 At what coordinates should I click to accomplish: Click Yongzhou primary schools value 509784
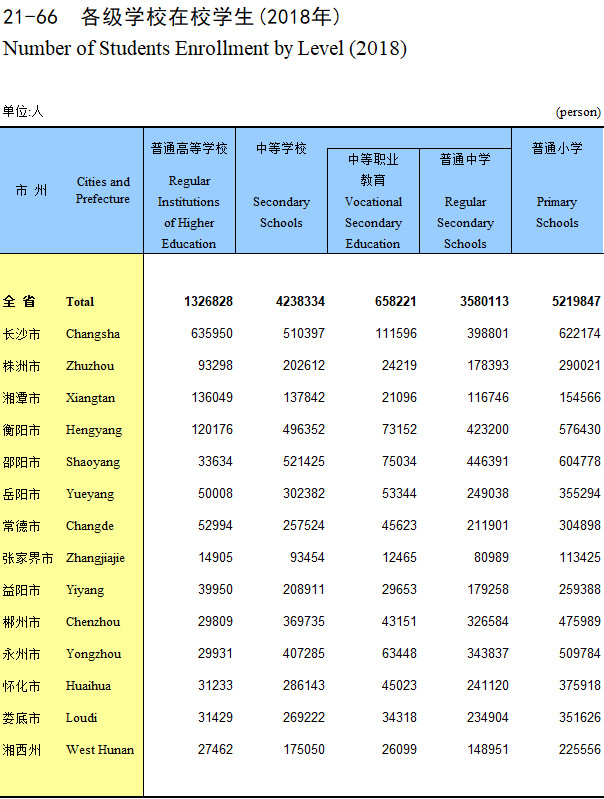coord(580,653)
